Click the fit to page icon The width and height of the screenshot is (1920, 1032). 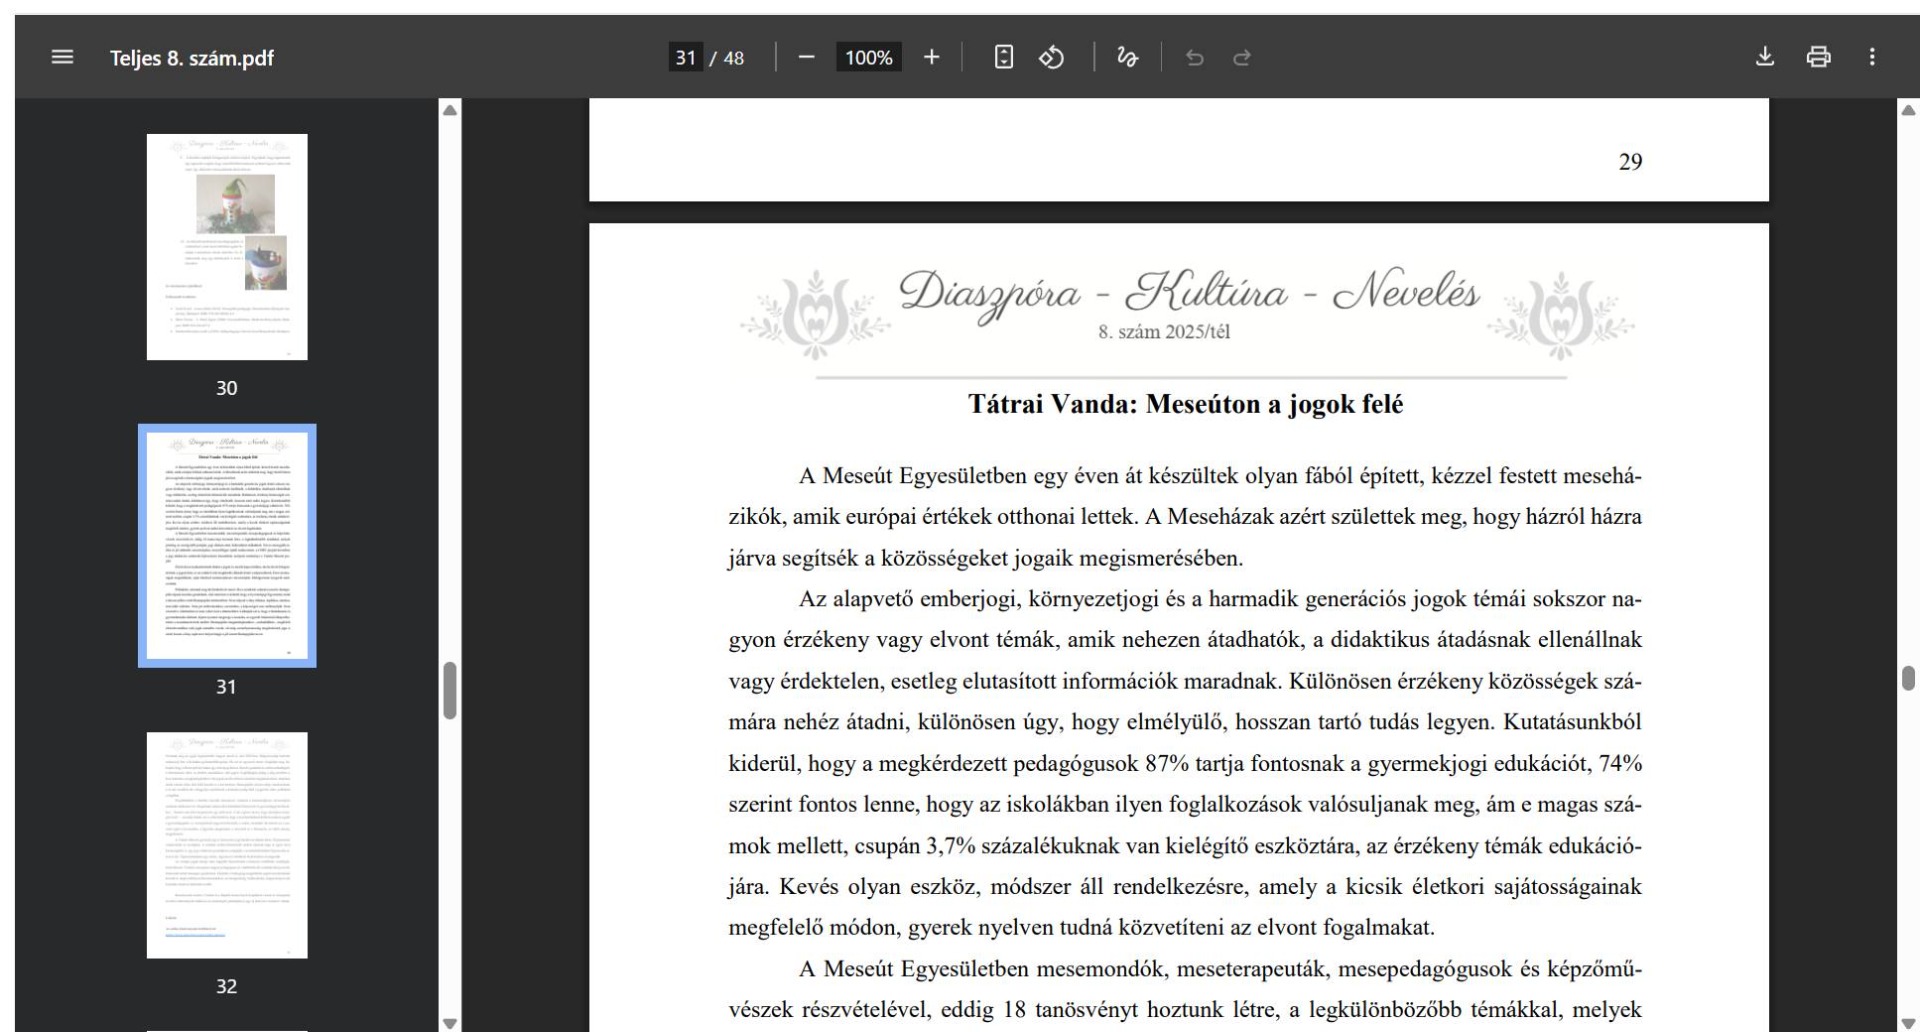coord(1003,57)
